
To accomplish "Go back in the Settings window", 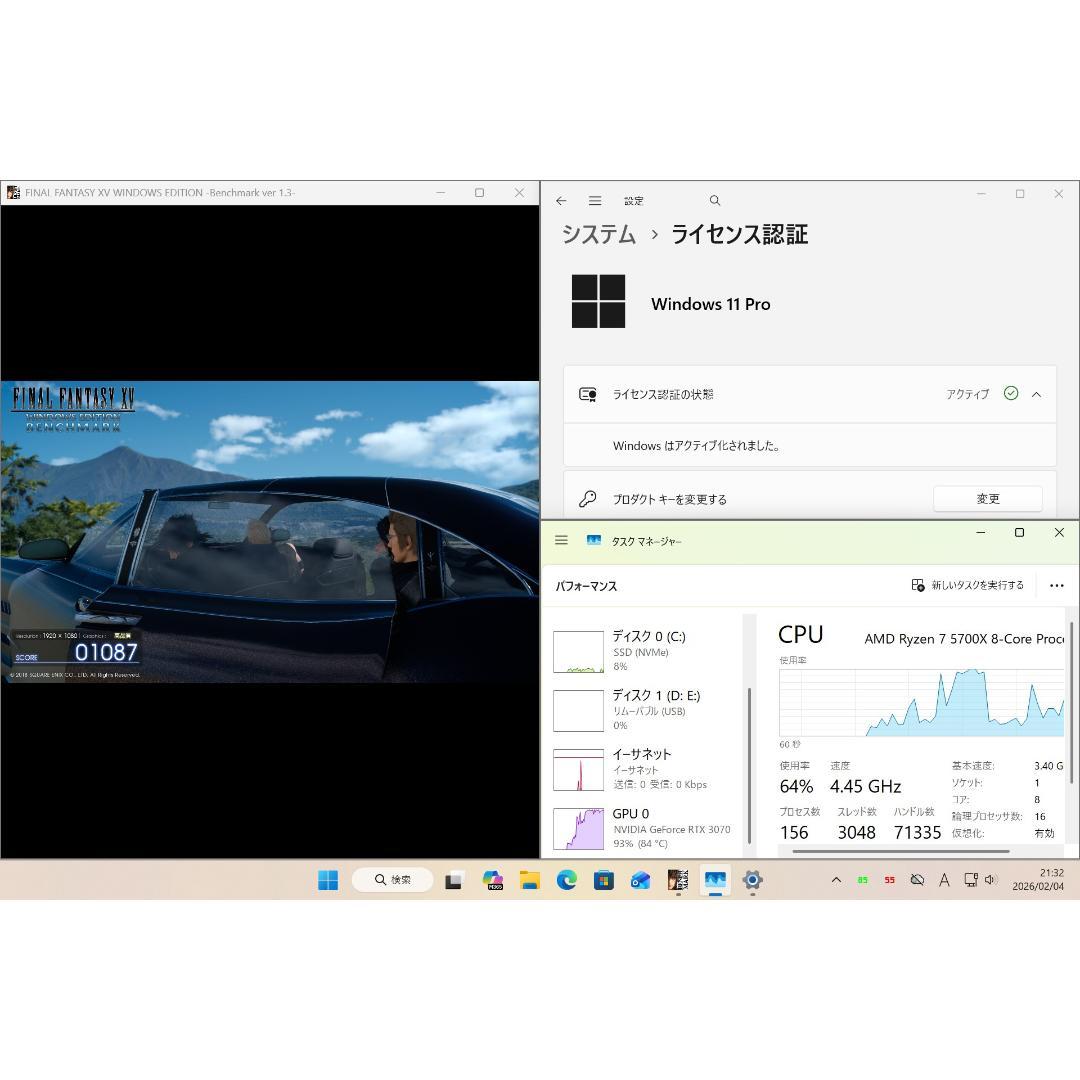I will (561, 200).
